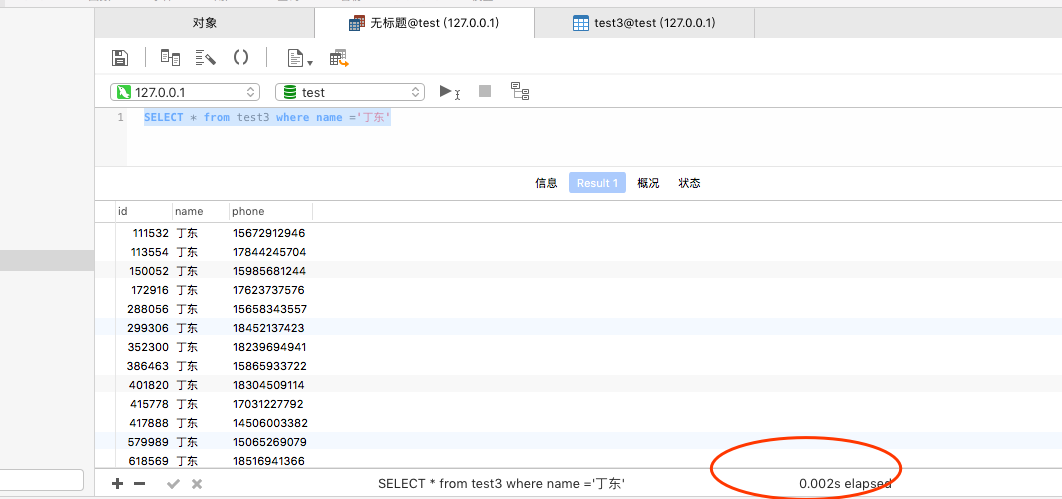Click the status bar SQL statement text
Viewport: 1062px width, 499px height.
tap(501, 483)
